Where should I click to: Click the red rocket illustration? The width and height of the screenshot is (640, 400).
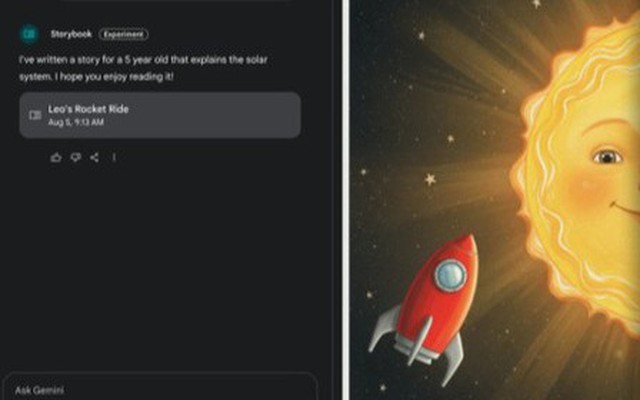tap(425, 306)
